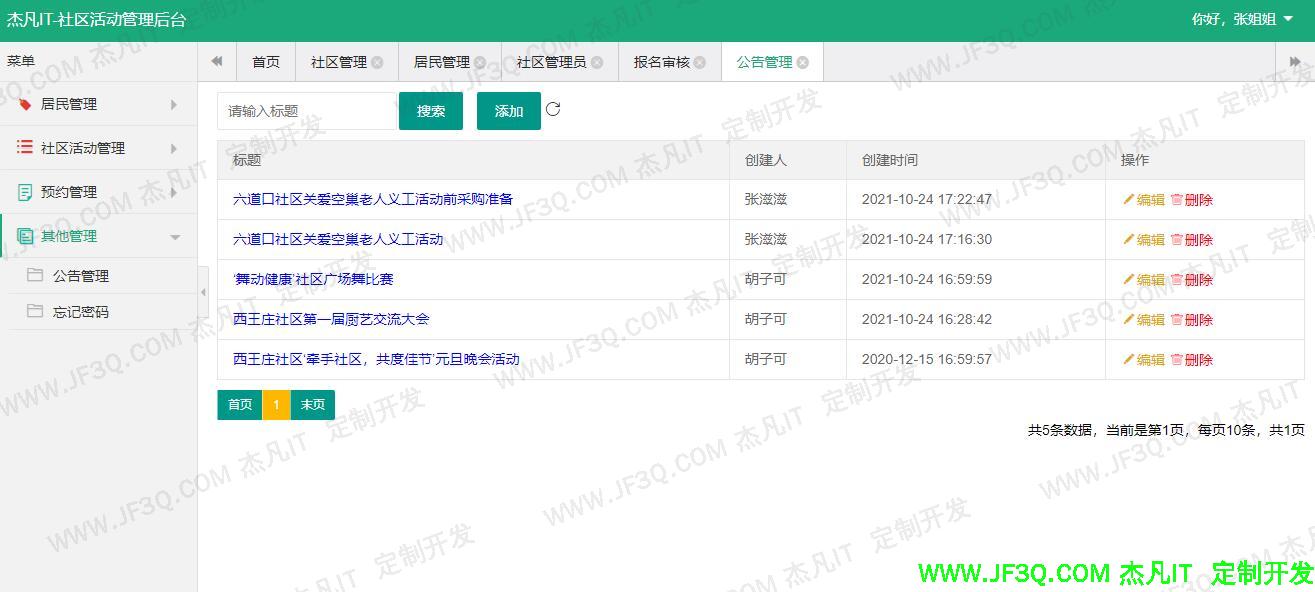Open the 张姐姐 user dropdown menu
This screenshot has height=592, width=1315.
pyautogui.click(x=1243, y=17)
